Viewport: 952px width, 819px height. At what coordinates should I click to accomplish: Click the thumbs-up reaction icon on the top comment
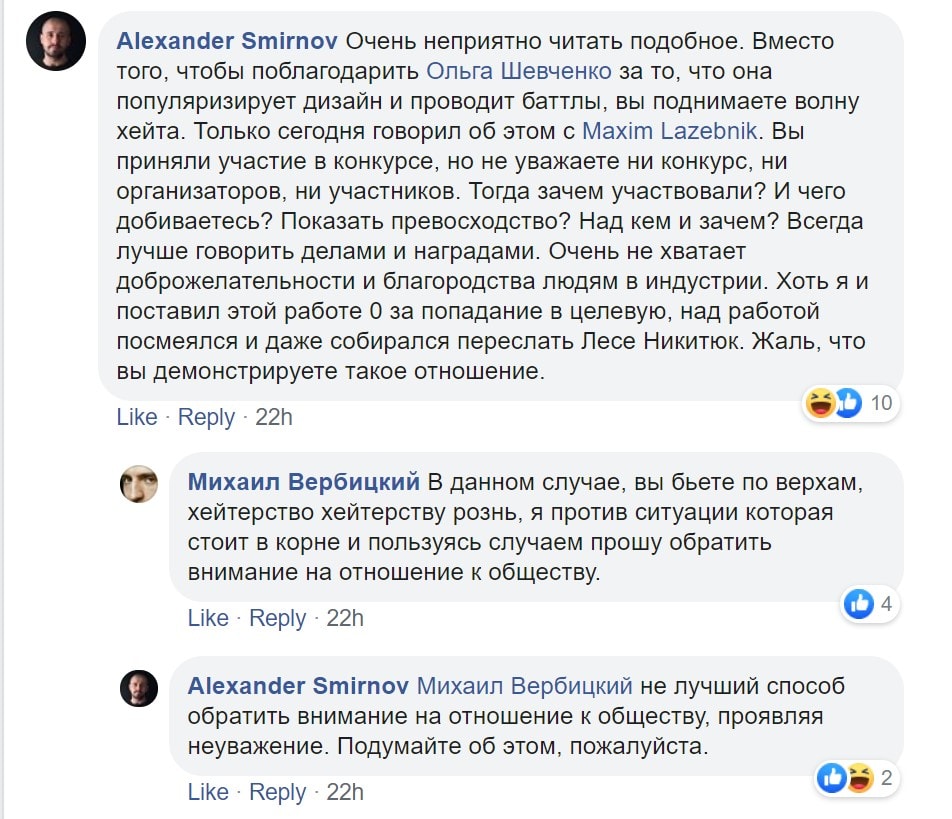pos(848,403)
